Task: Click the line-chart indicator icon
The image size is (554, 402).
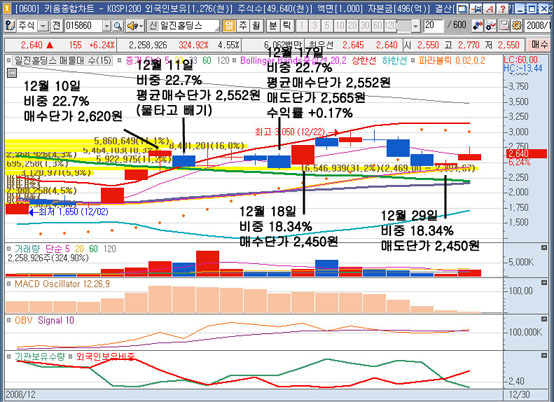Action: point(490,25)
